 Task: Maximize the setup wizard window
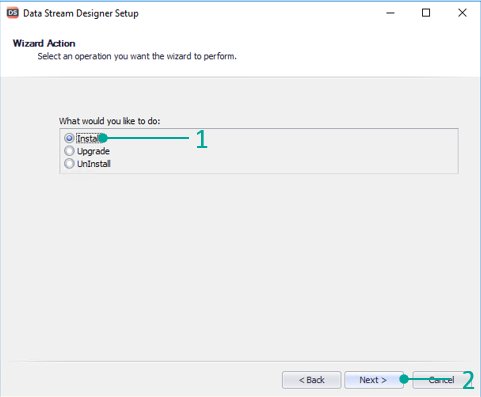tap(426, 13)
